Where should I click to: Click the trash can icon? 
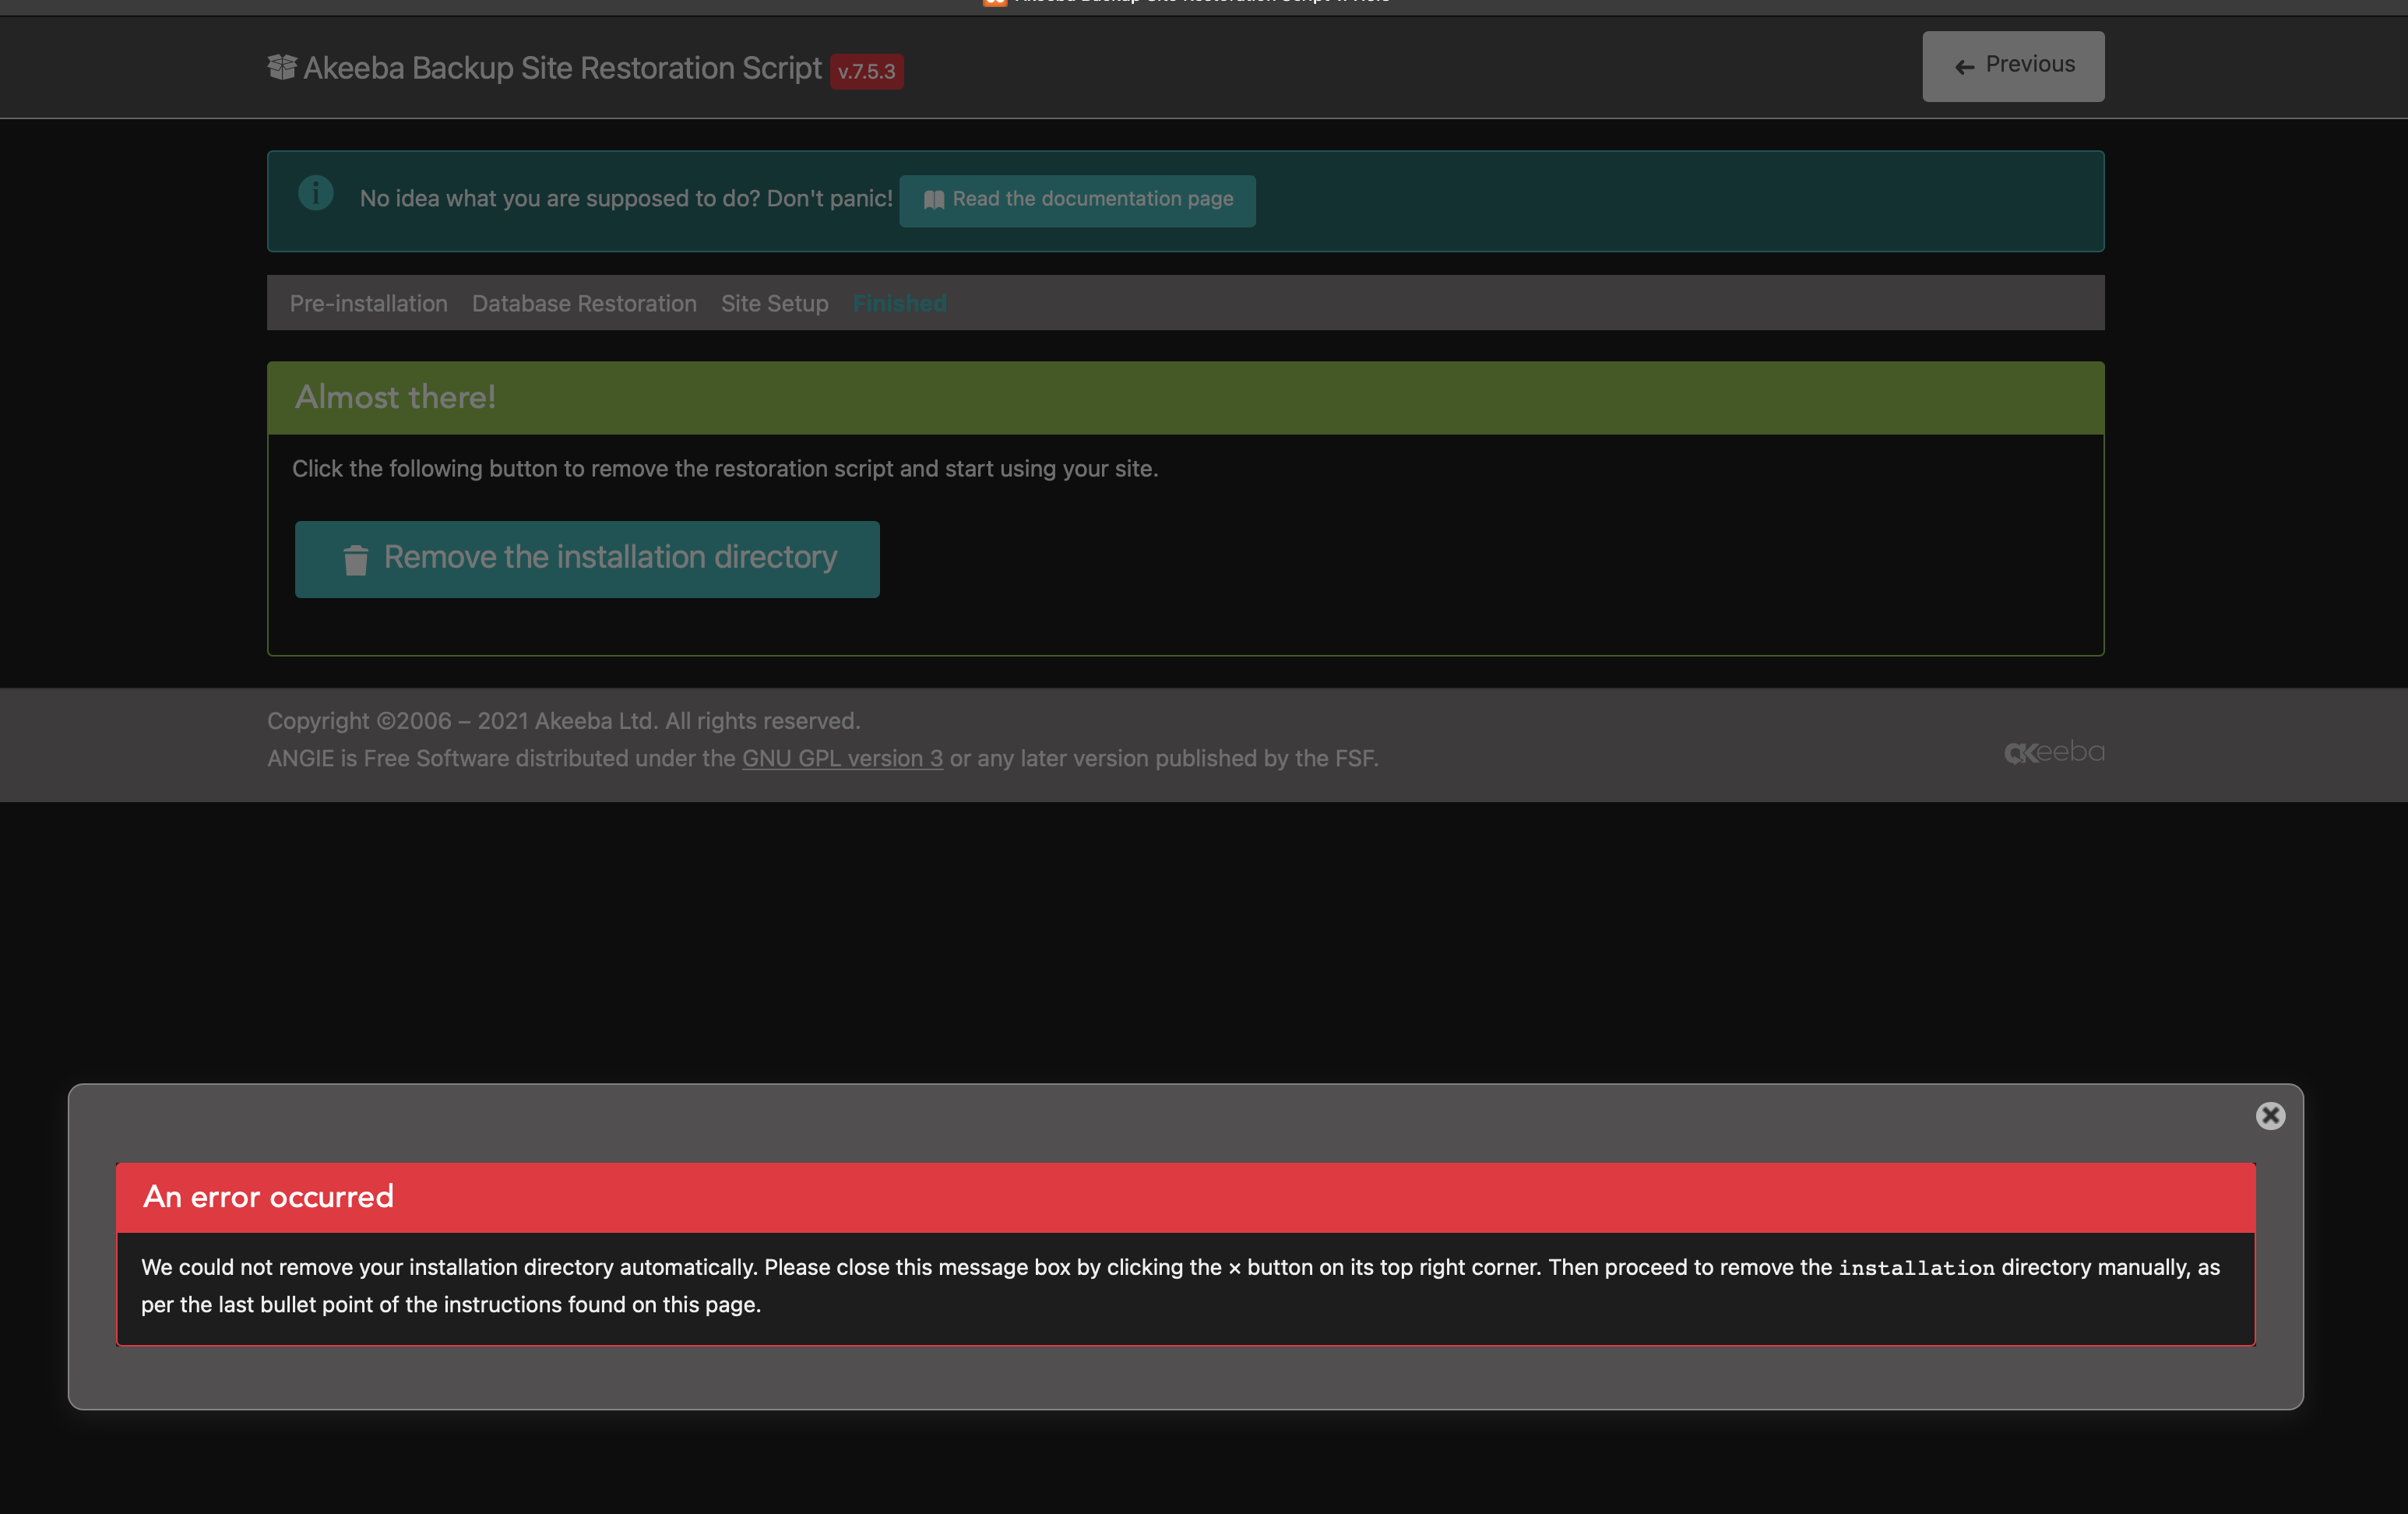coord(356,559)
